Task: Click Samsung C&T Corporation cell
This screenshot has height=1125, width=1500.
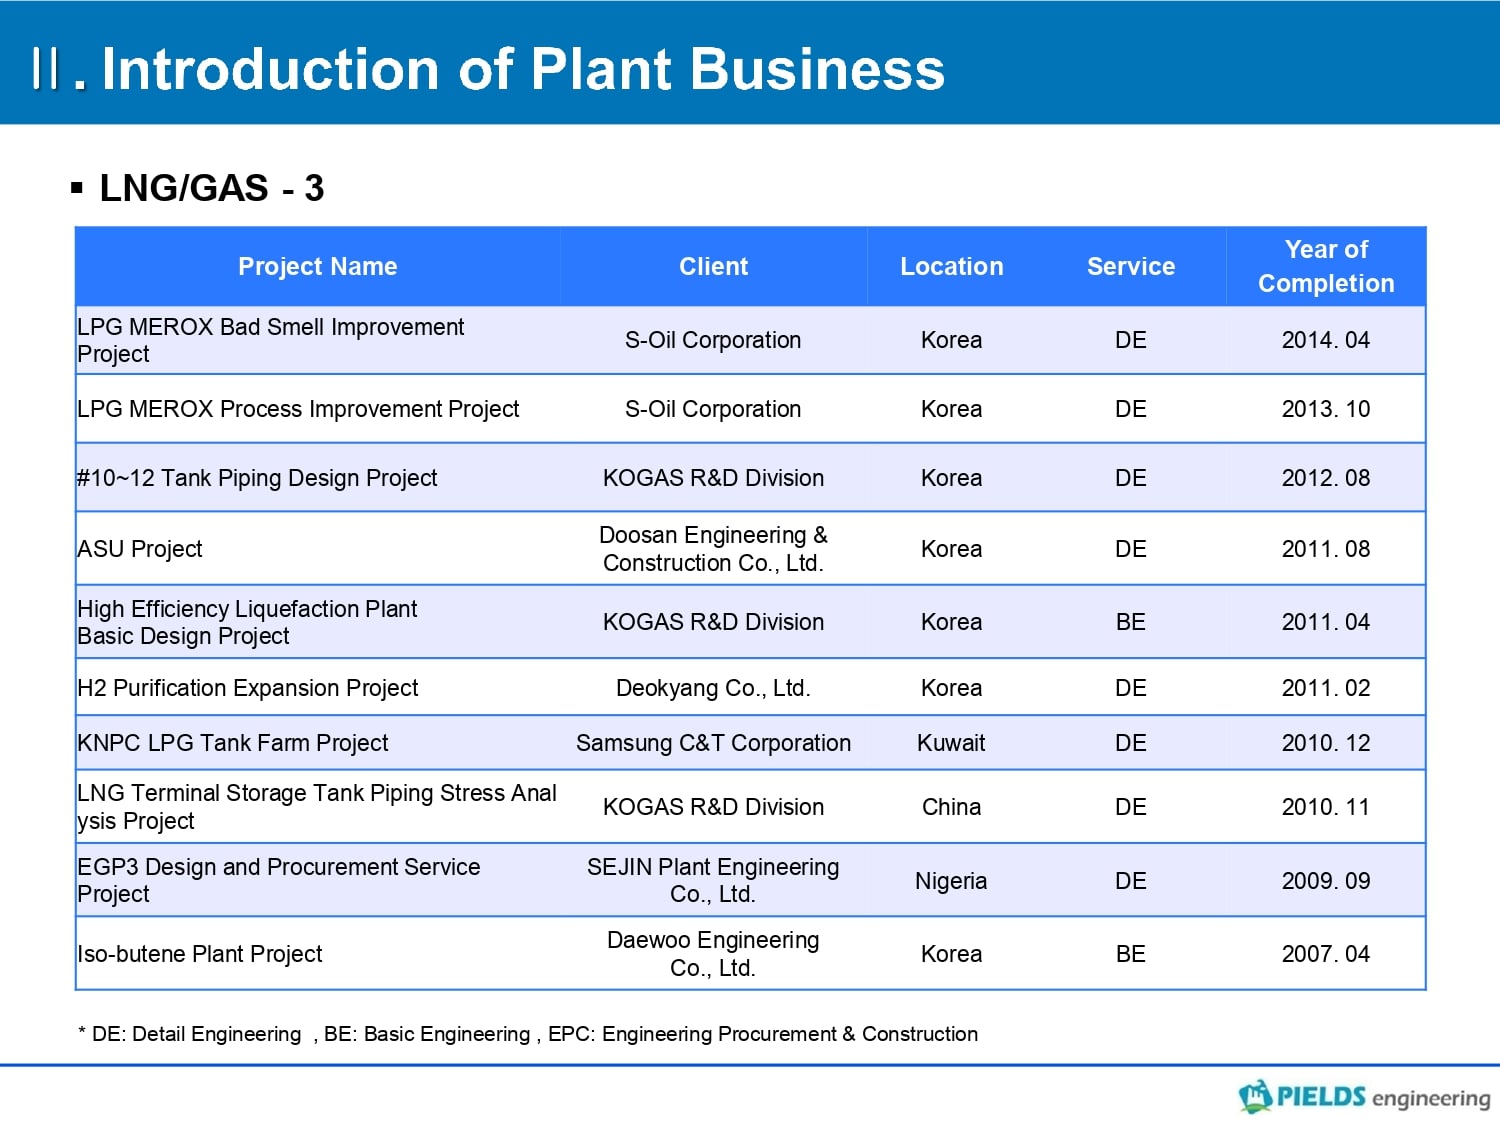Action: pos(713,743)
